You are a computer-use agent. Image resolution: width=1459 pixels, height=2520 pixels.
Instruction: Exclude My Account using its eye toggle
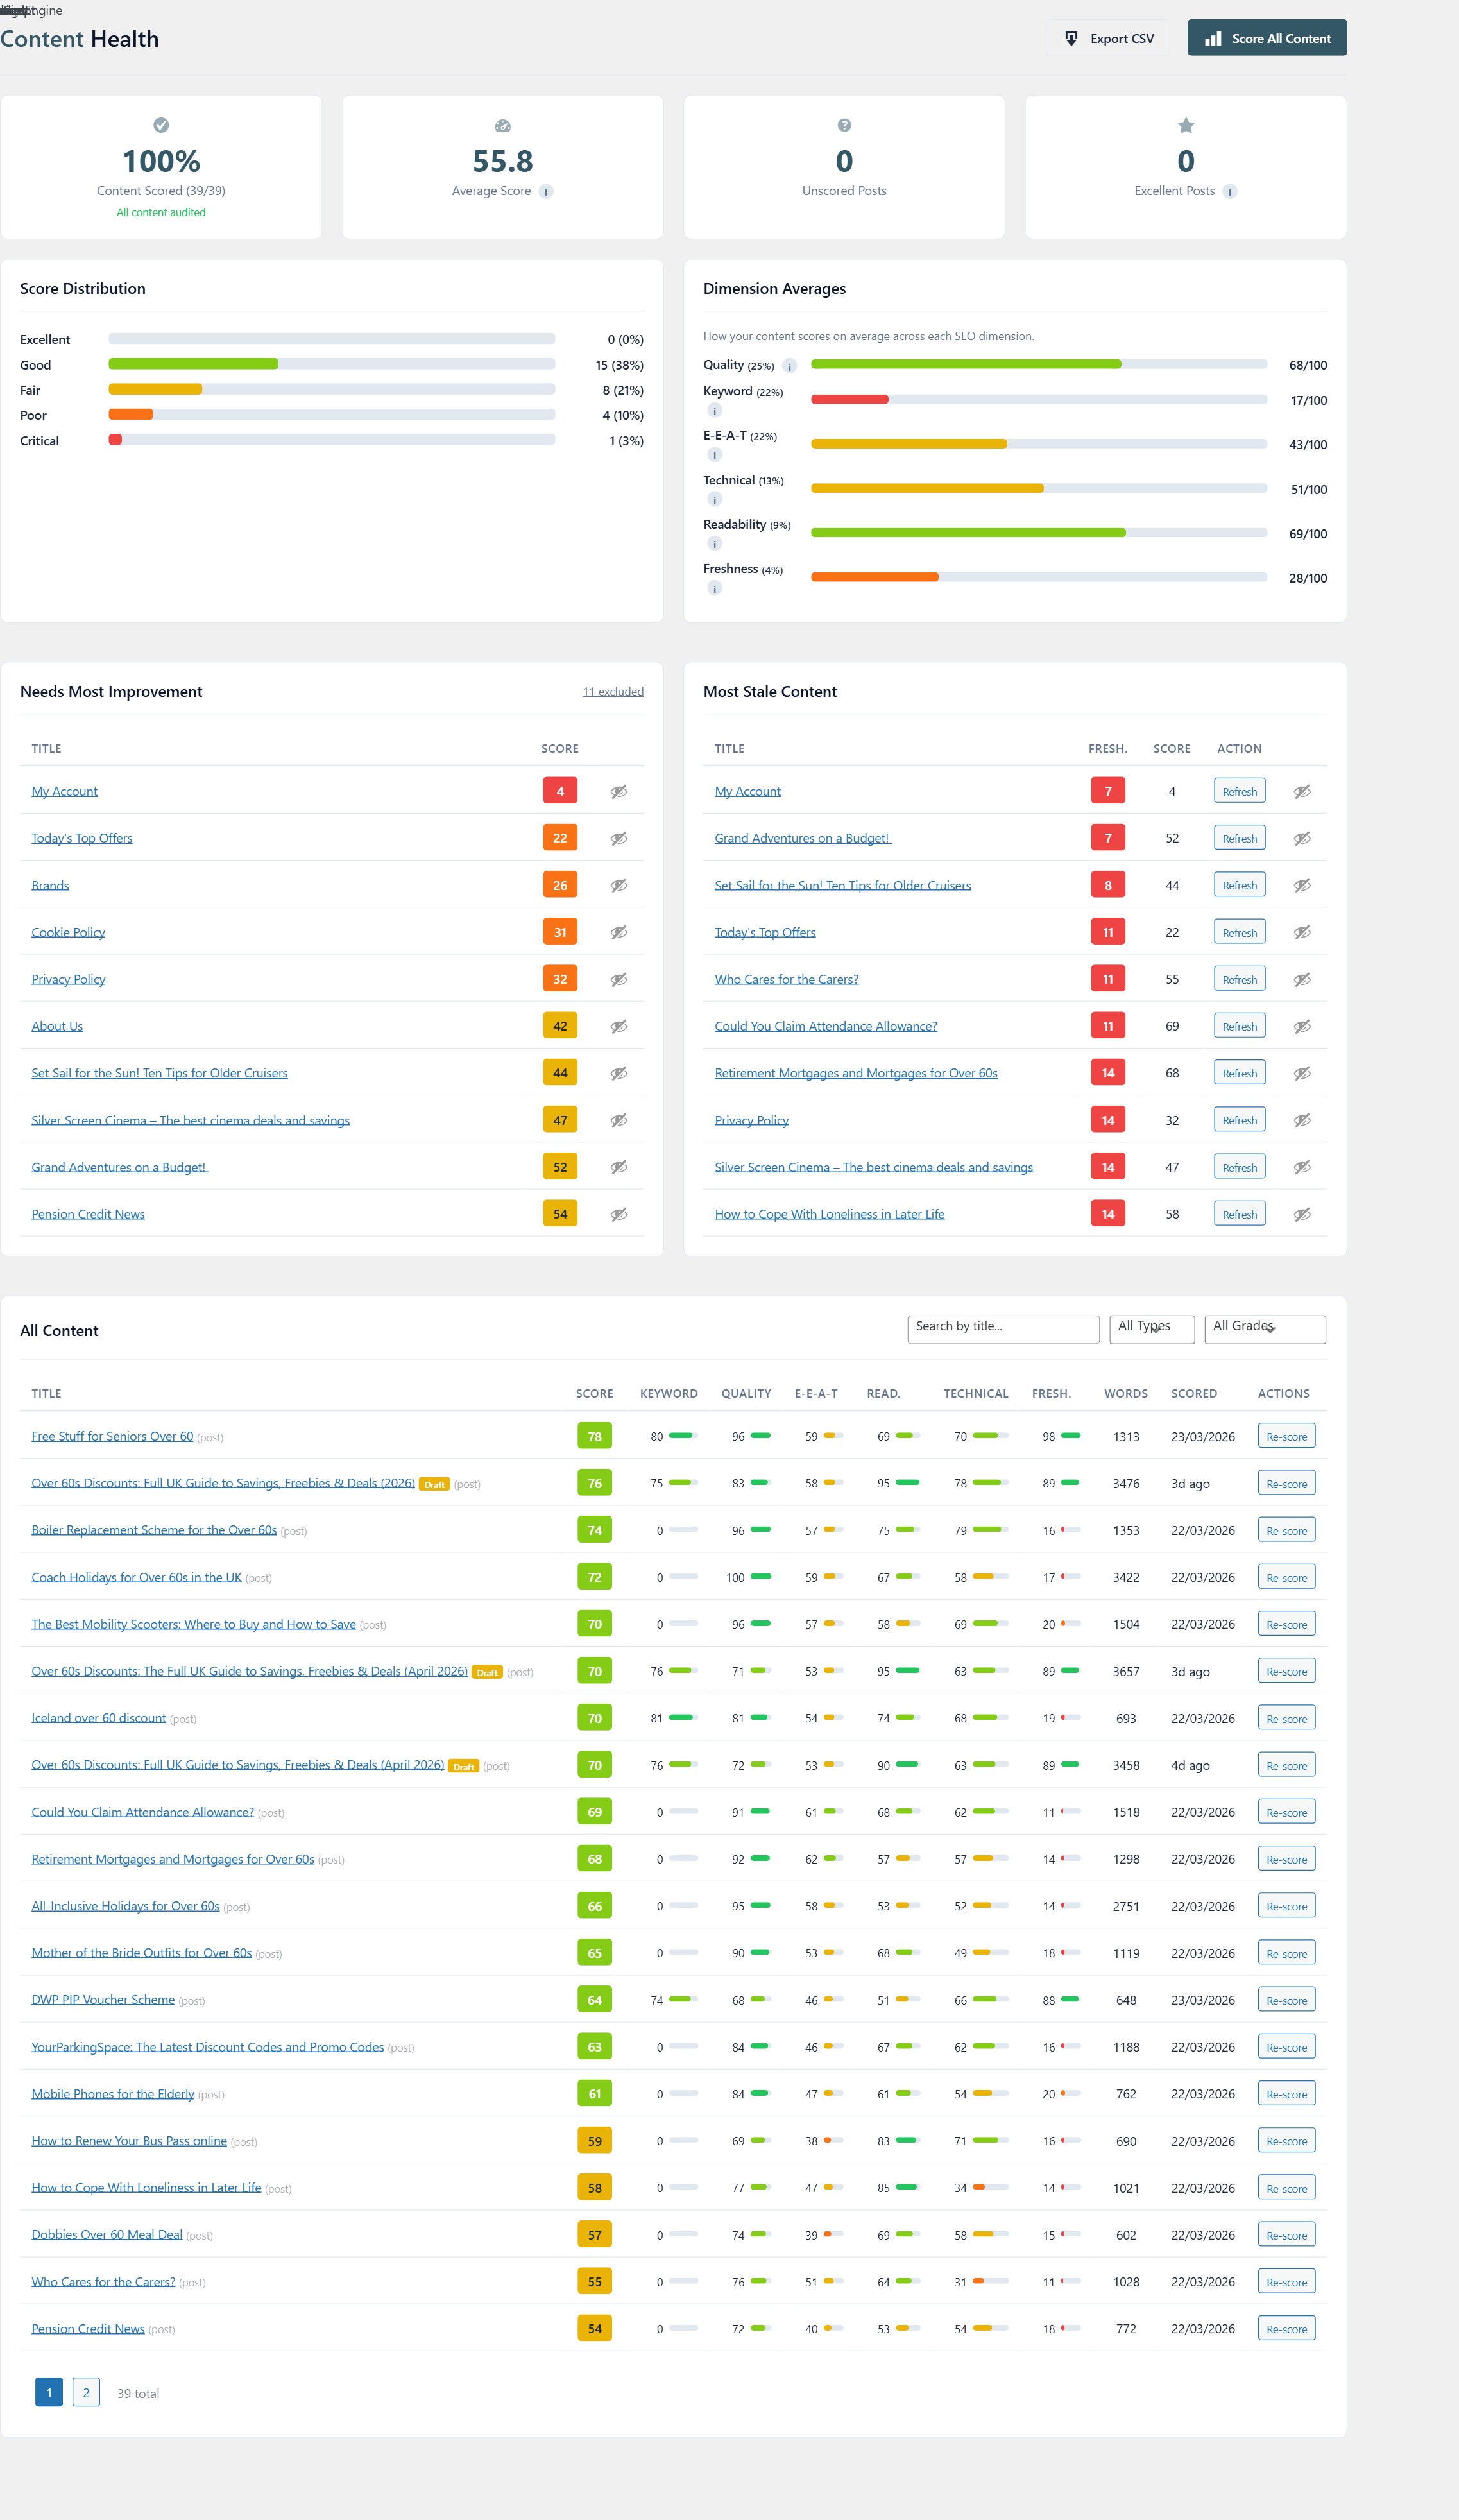pyautogui.click(x=619, y=791)
